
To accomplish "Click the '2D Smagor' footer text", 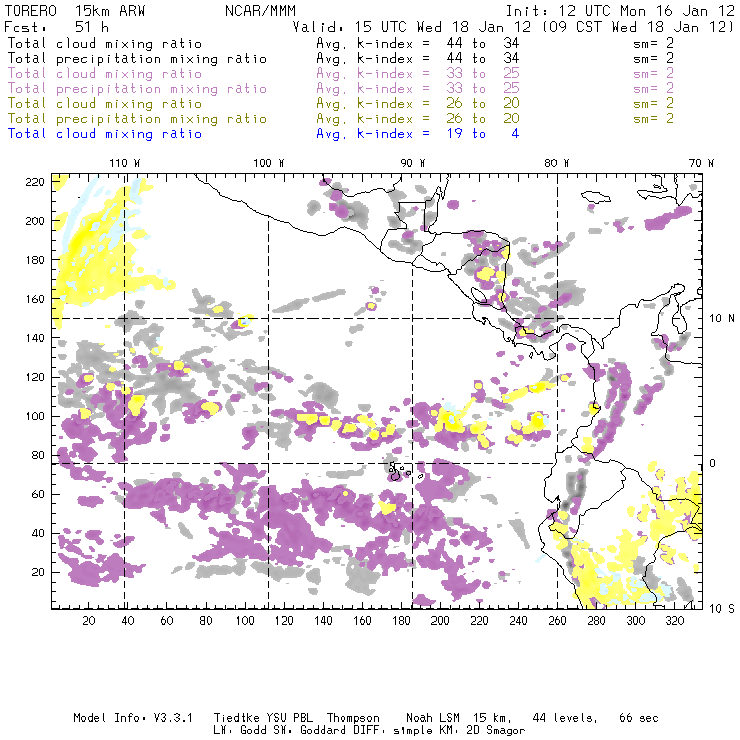I will point(496,731).
